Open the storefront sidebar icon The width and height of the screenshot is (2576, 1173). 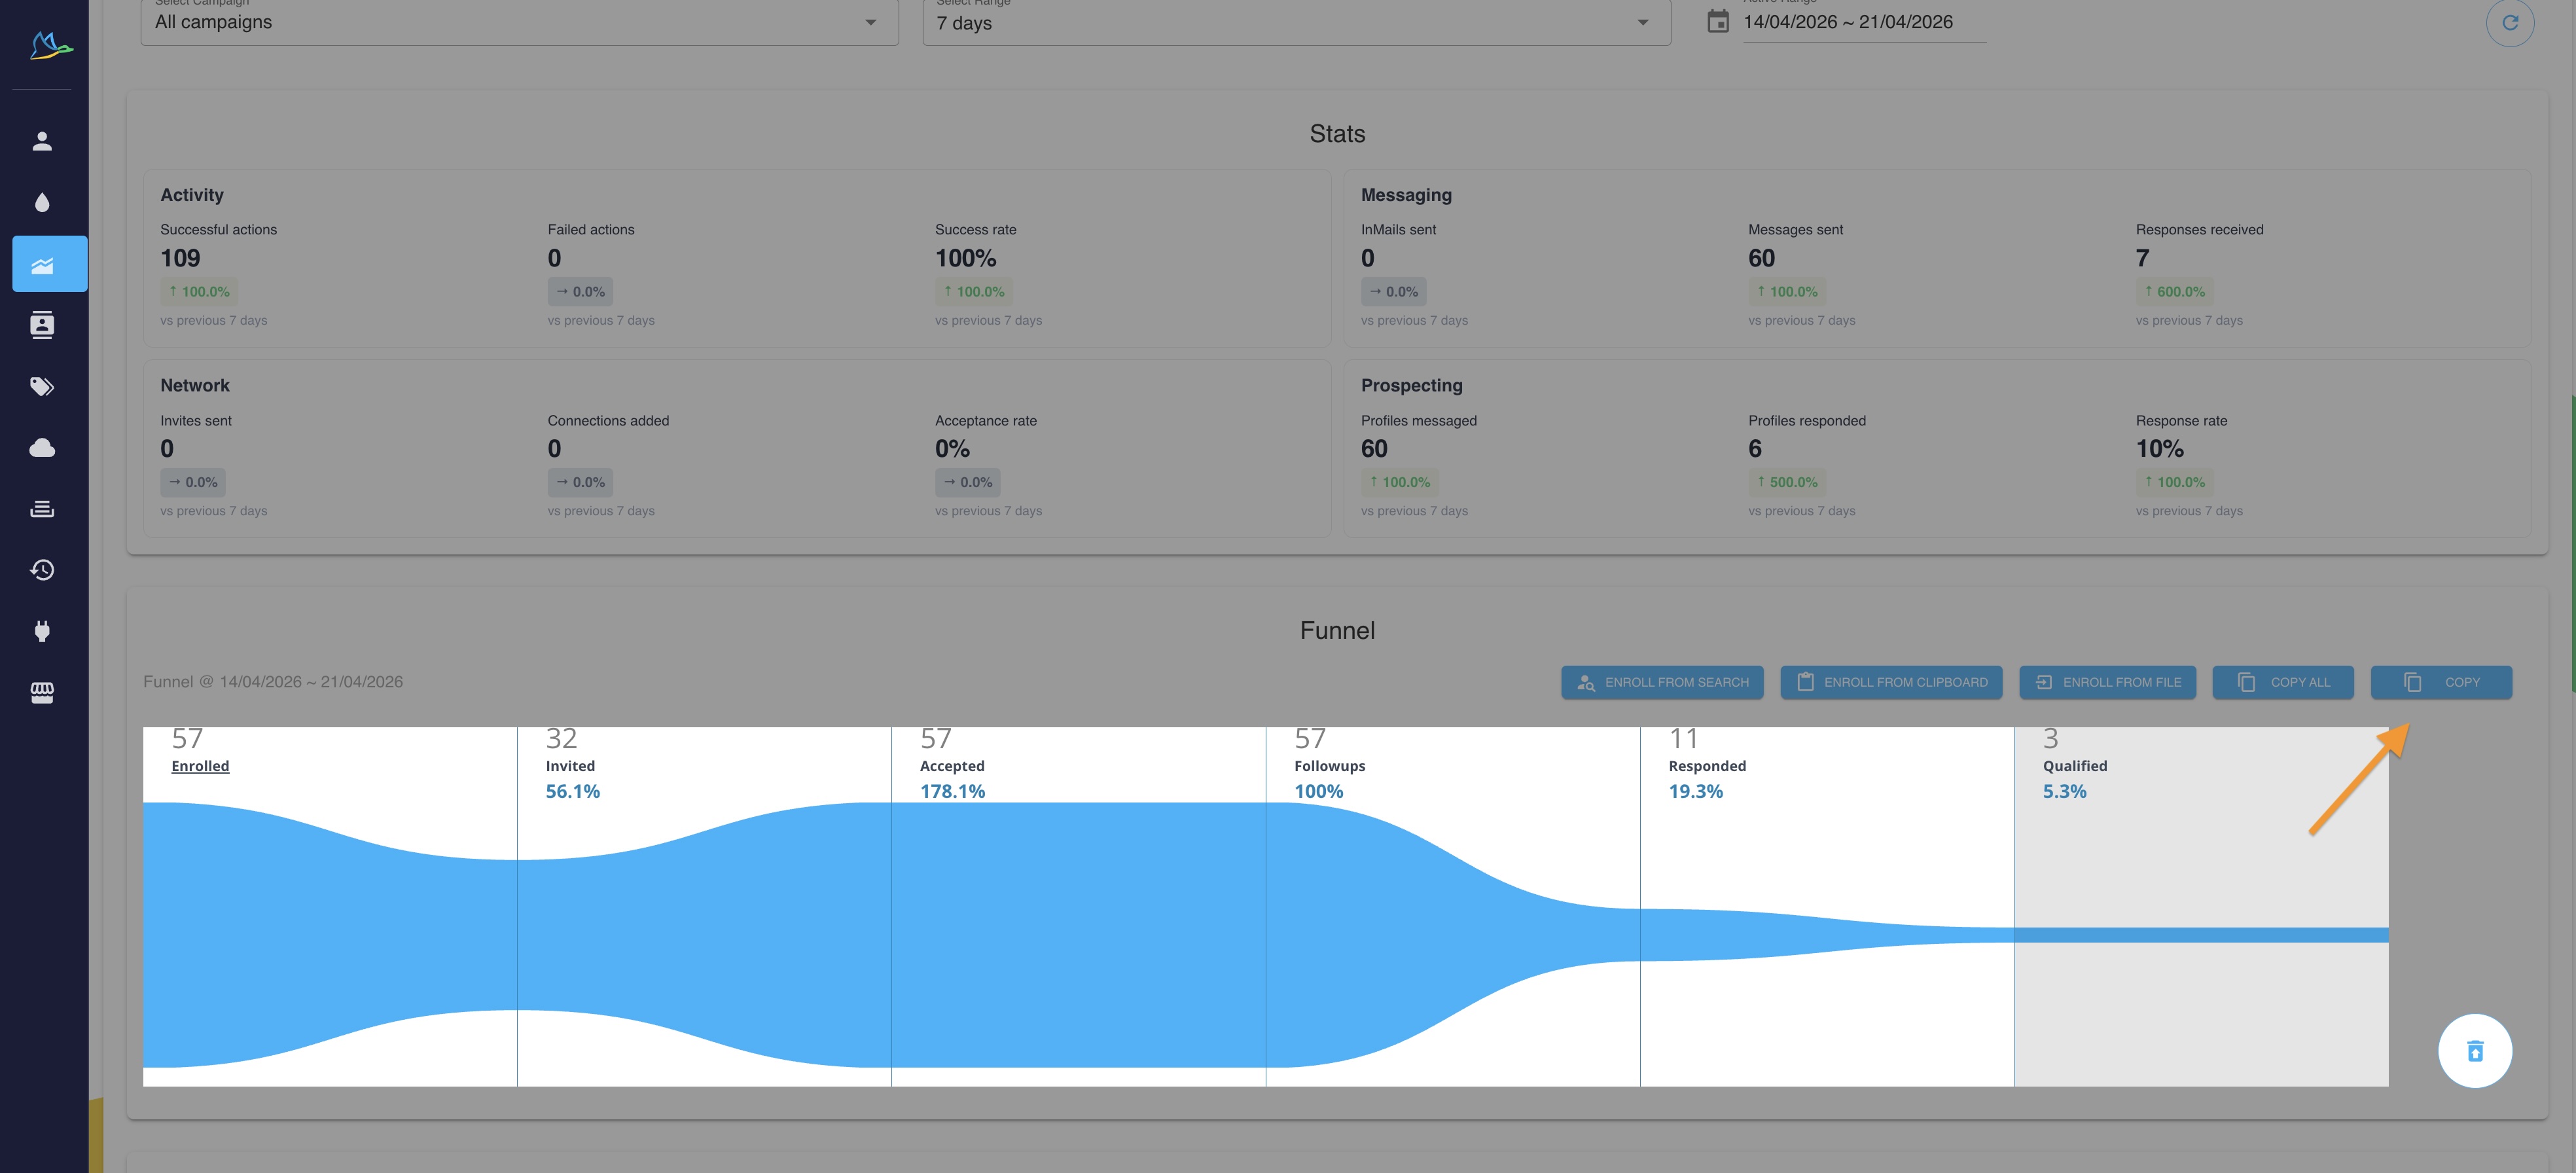point(42,692)
